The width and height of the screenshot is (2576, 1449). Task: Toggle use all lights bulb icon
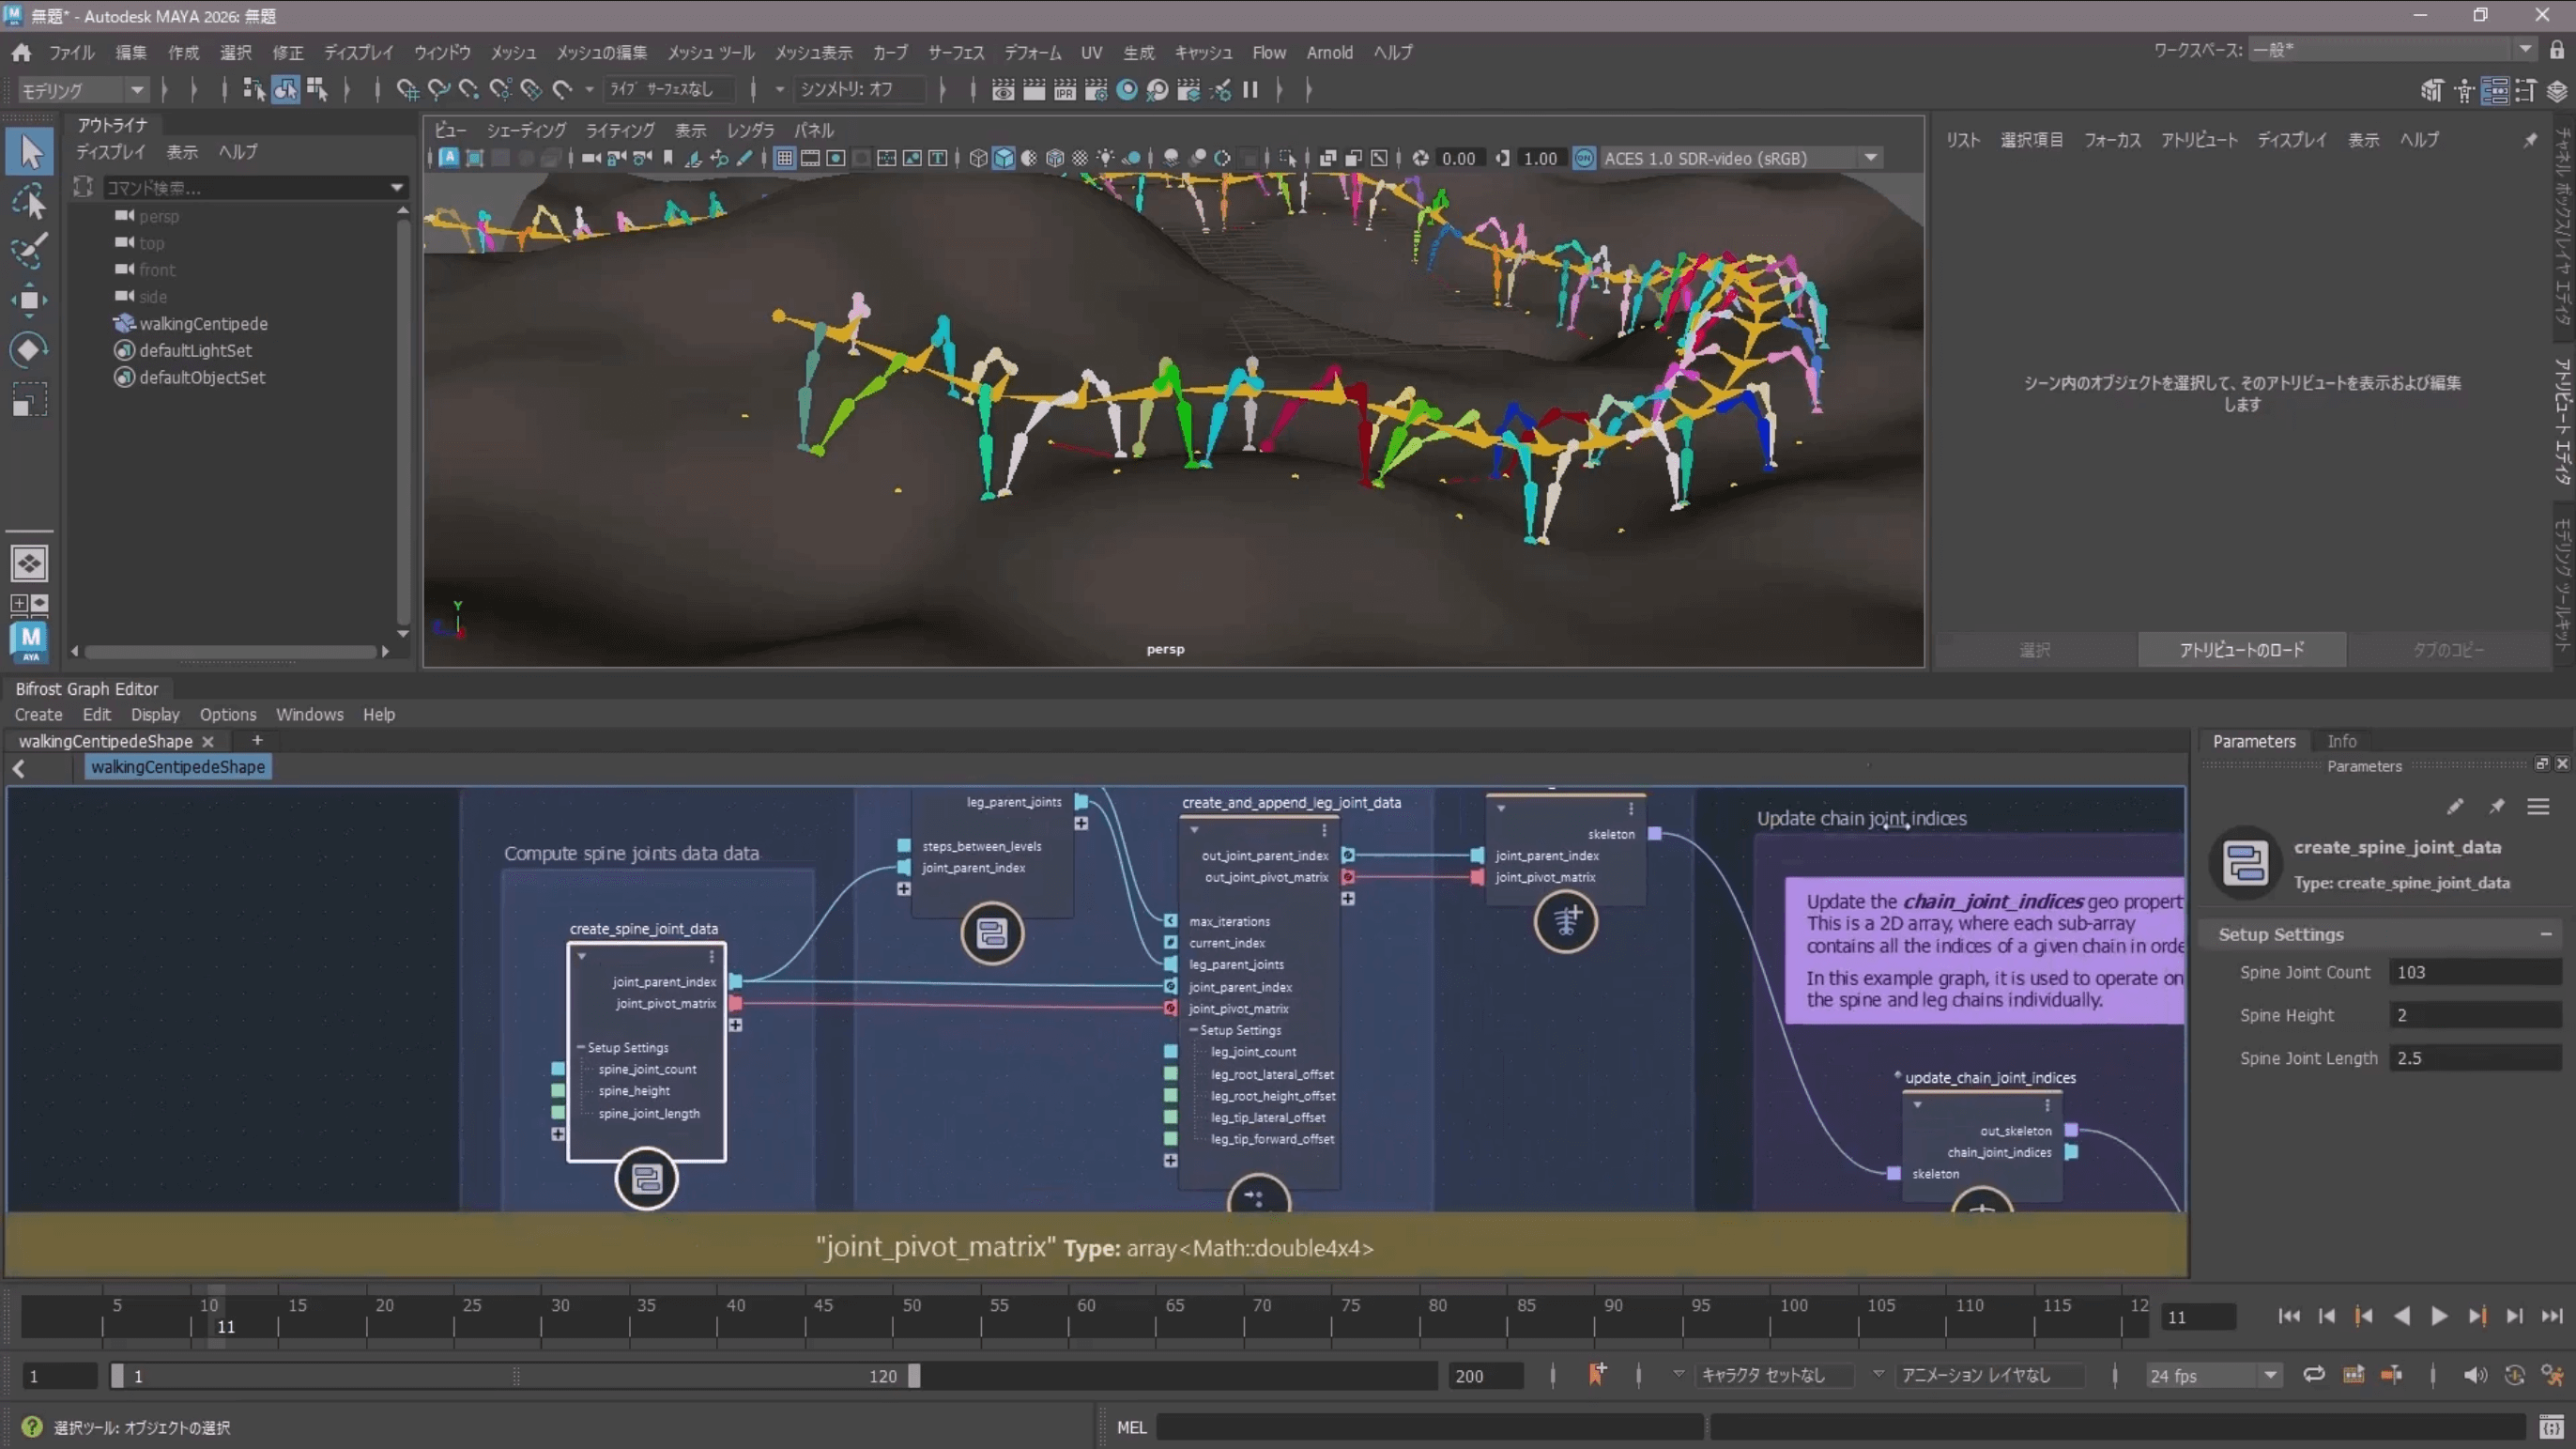[x=1105, y=158]
